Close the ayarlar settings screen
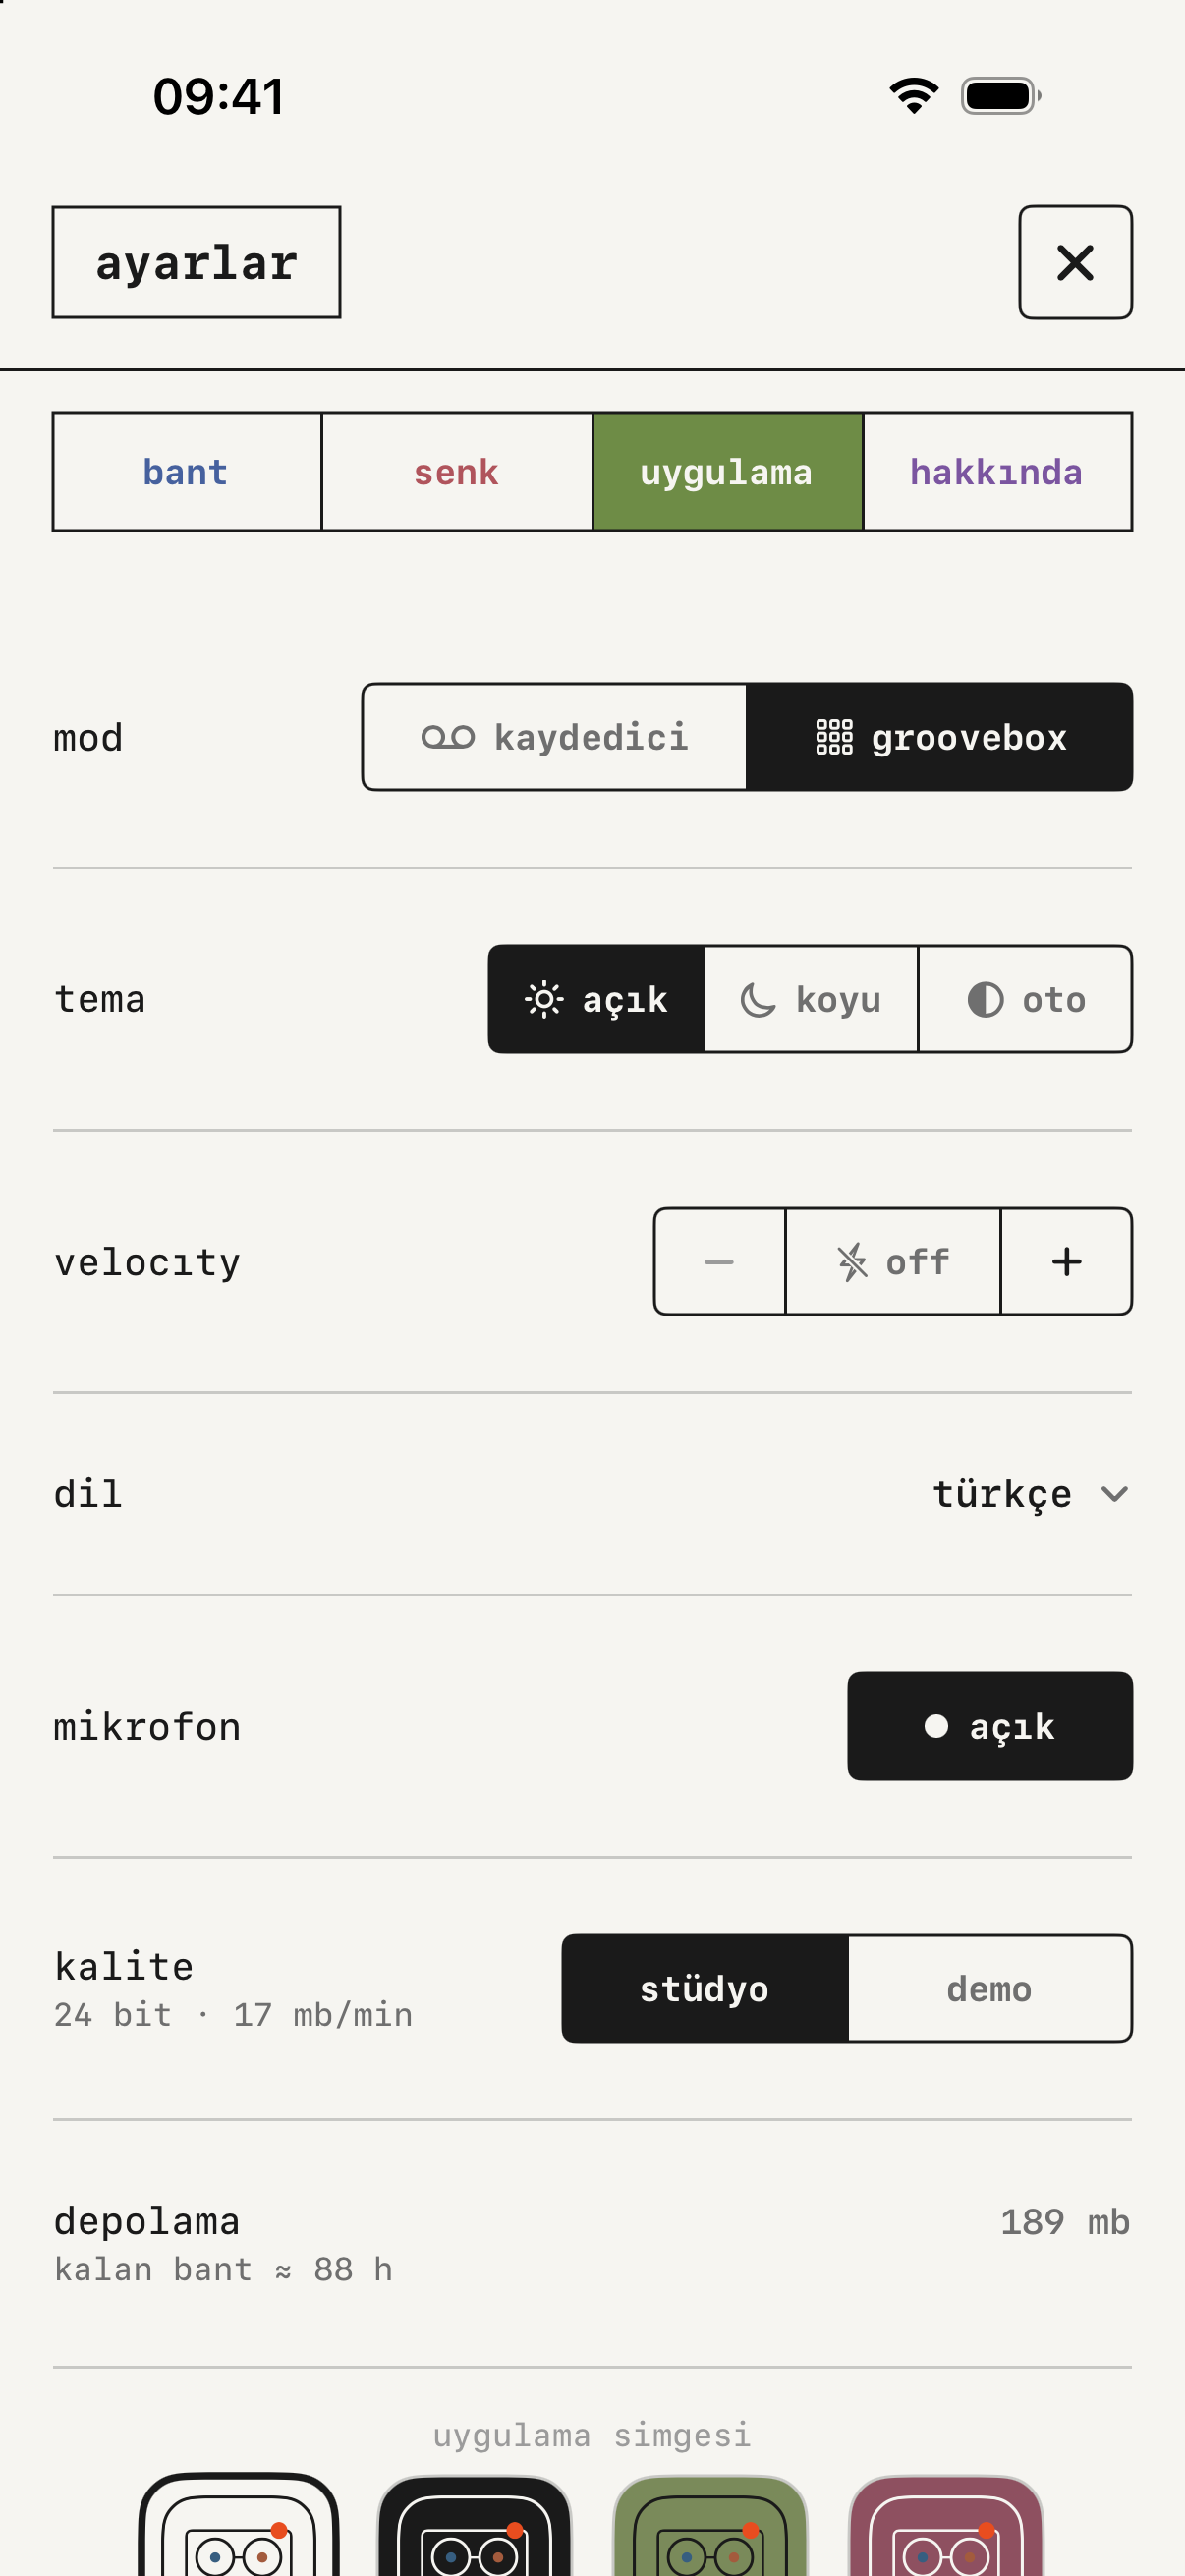1185x2576 pixels. pos(1075,262)
